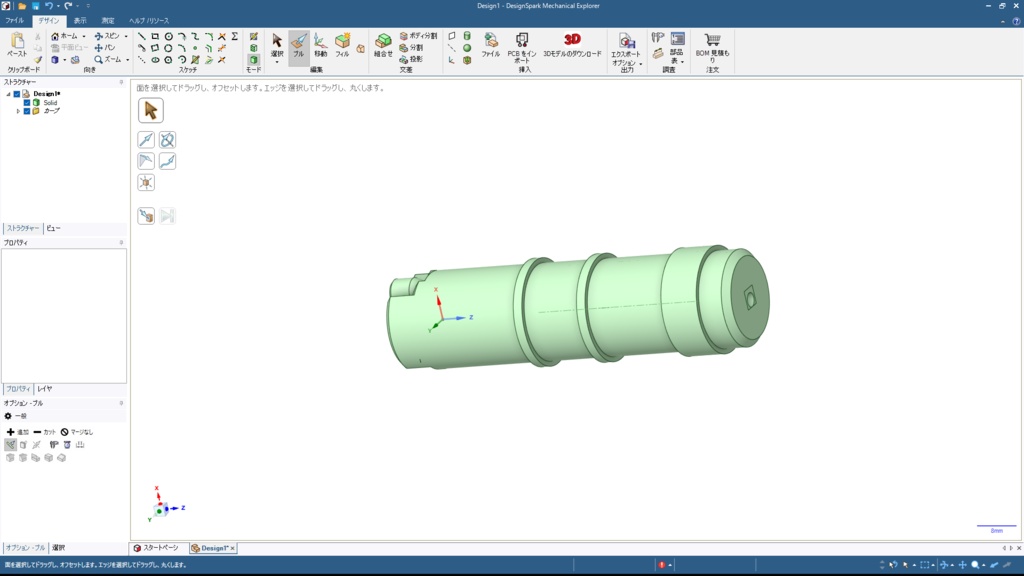Screen dimensions: 1024x576
Task: Activate the 移動 (Move) tool
Action: [321, 46]
